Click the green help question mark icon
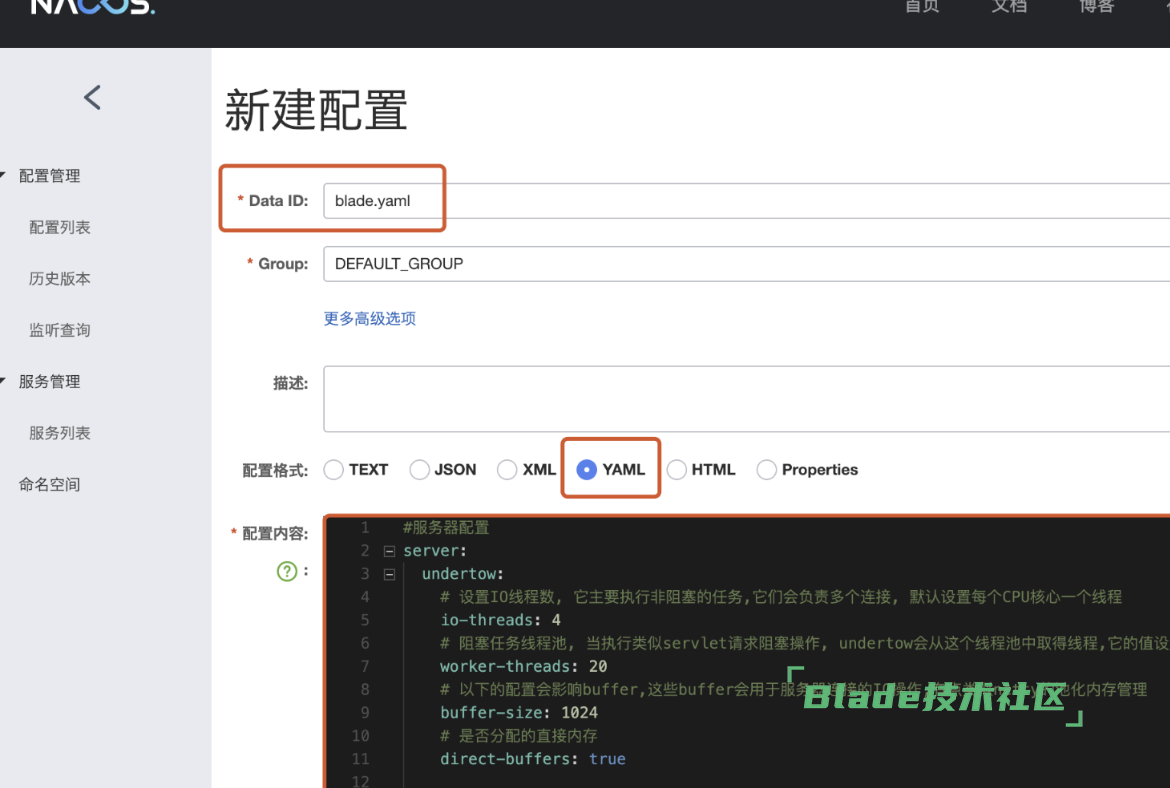The image size is (1170, 788). (287, 571)
